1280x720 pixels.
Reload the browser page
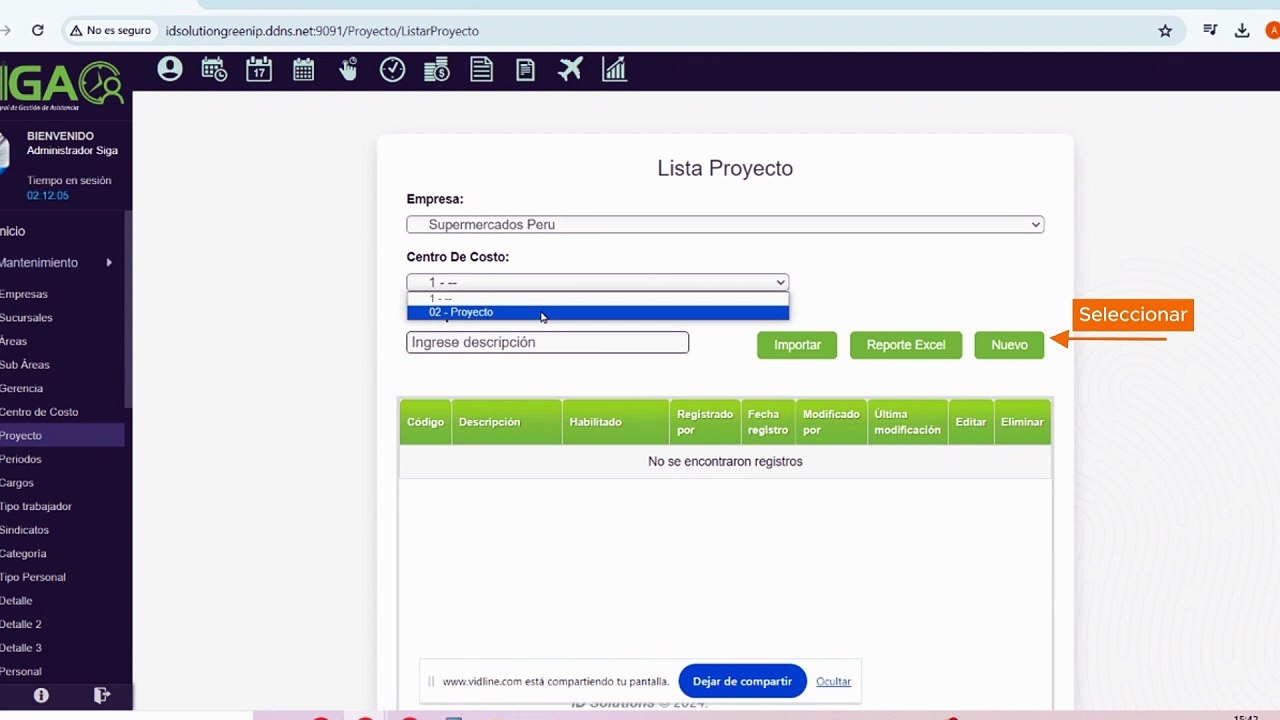[37, 31]
